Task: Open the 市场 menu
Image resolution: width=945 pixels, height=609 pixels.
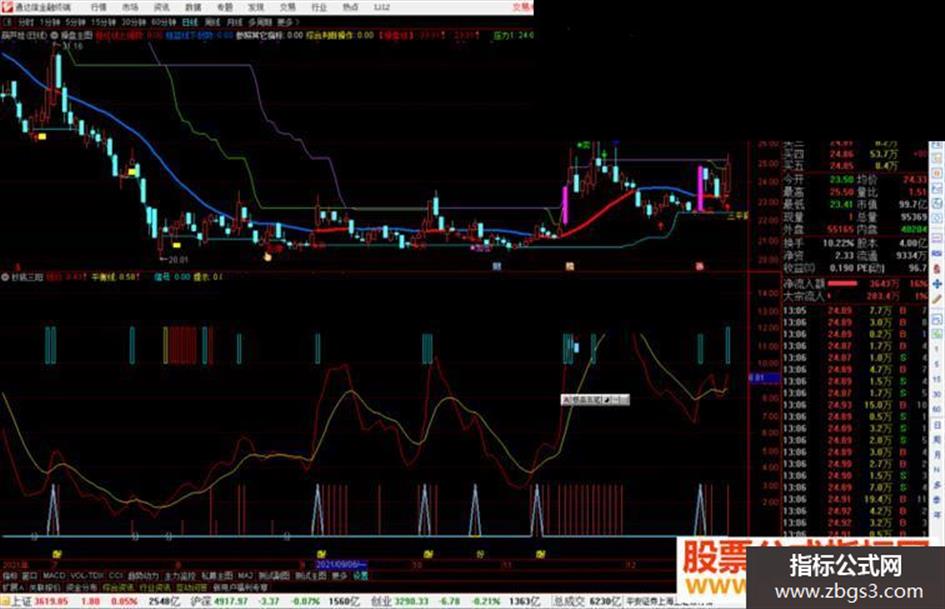Action: tap(130, 7)
